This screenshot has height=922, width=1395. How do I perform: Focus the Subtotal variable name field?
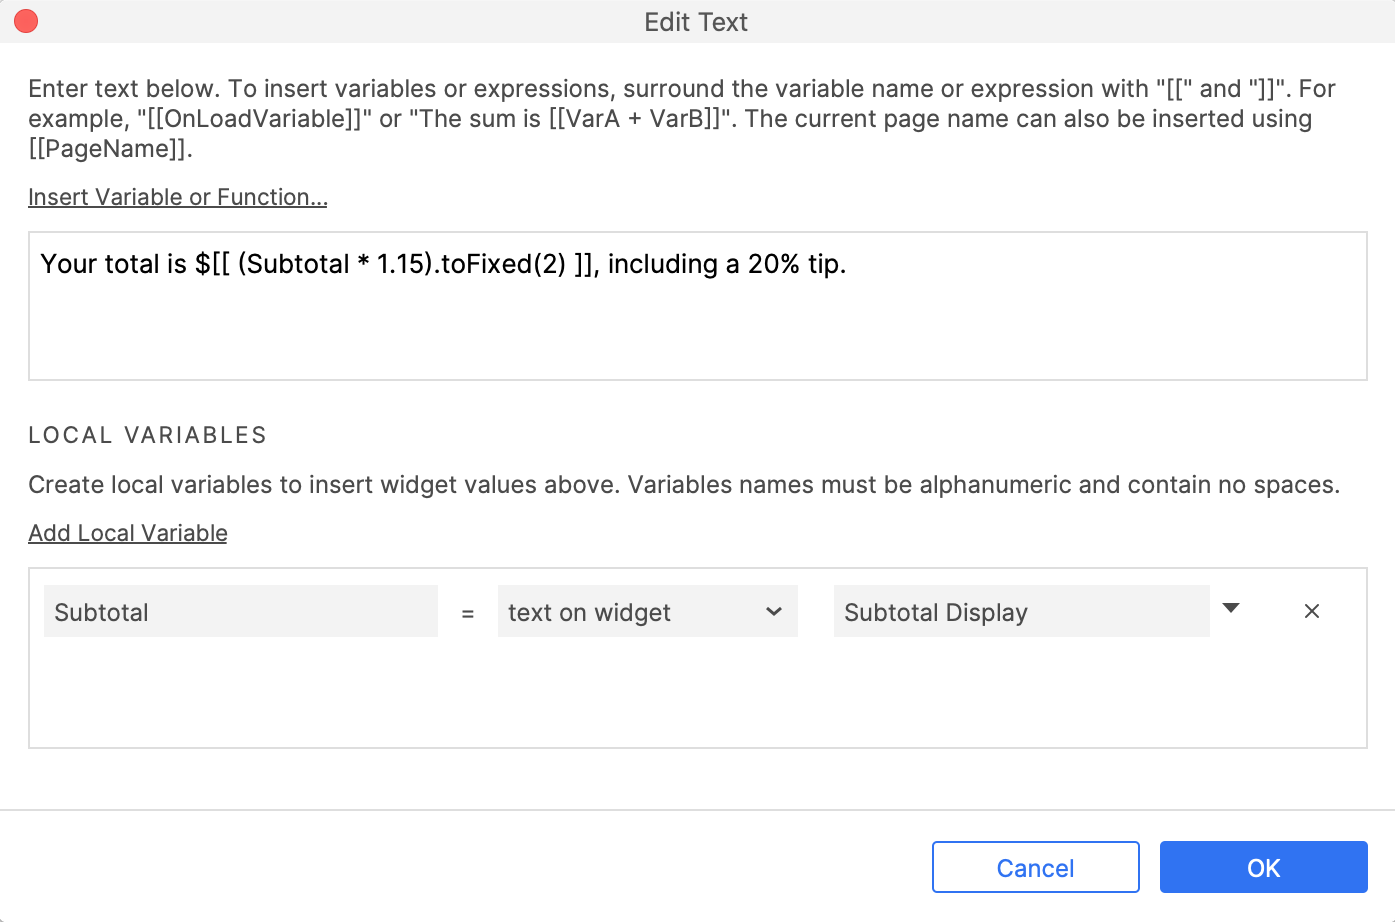coord(240,612)
